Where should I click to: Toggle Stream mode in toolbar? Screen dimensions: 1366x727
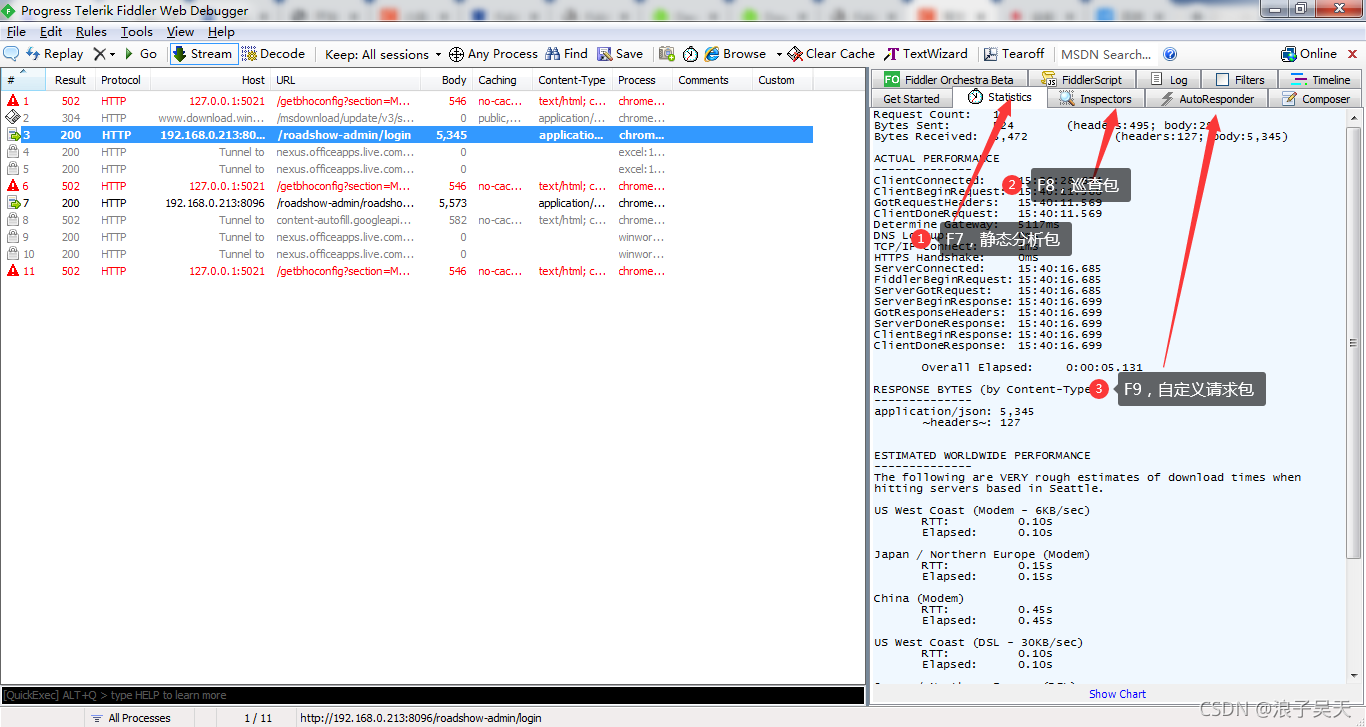[202, 54]
